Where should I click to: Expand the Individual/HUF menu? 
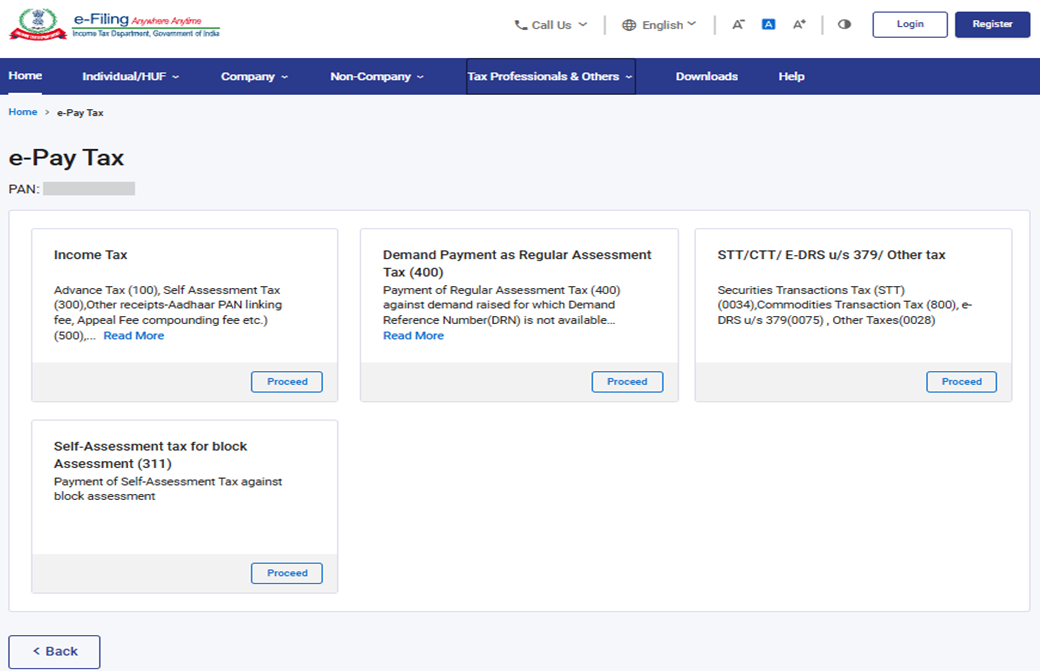[x=130, y=77]
